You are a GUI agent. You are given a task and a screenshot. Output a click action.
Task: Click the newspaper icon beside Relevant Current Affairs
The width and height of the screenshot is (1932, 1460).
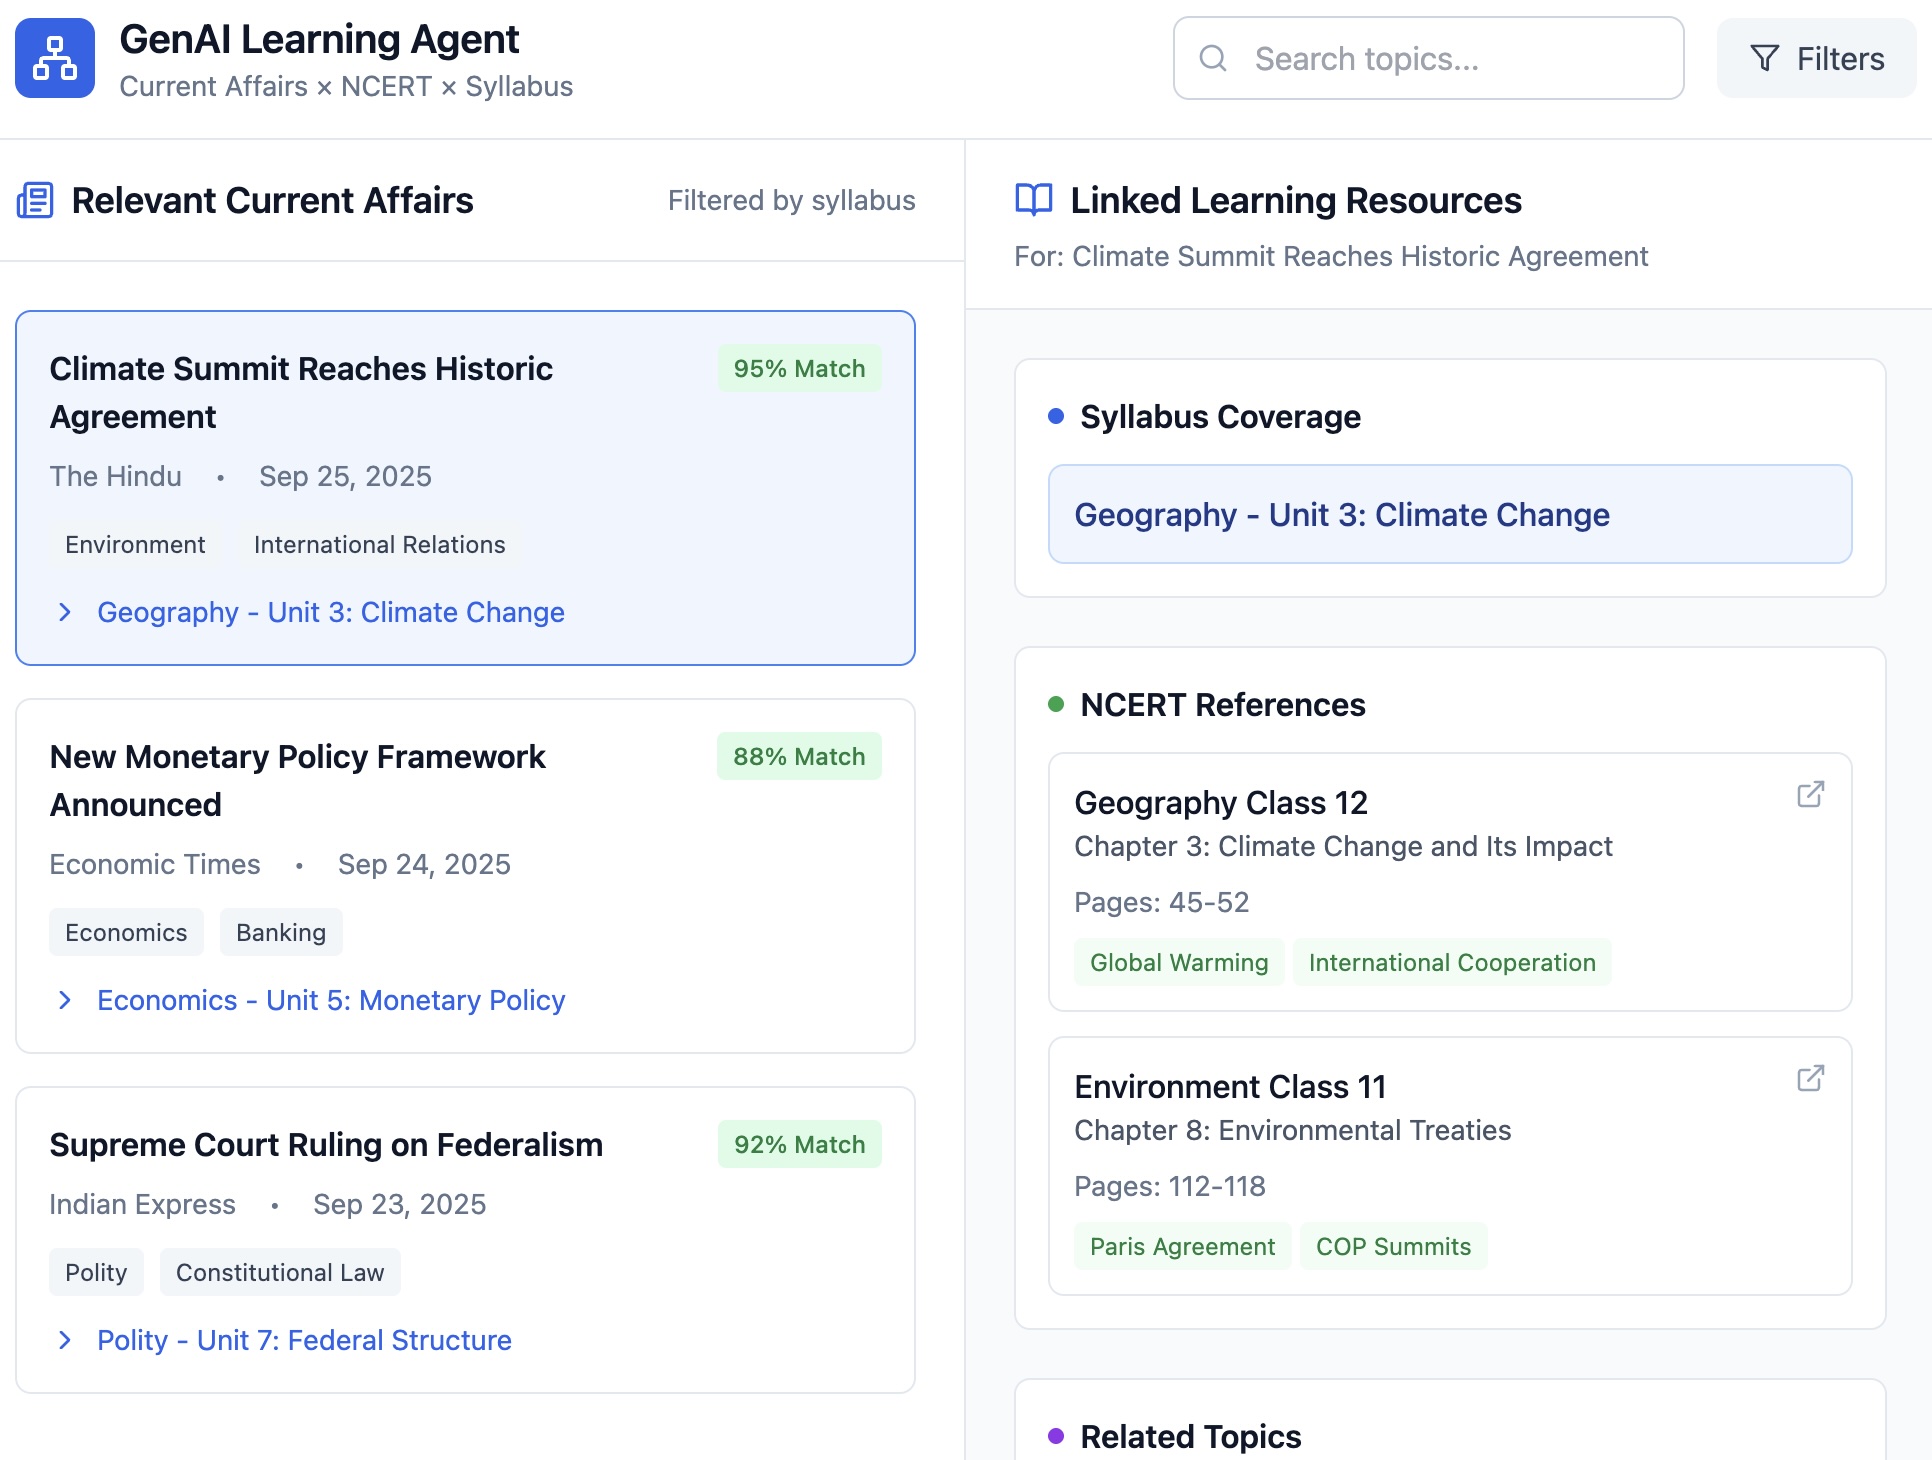pos(35,200)
